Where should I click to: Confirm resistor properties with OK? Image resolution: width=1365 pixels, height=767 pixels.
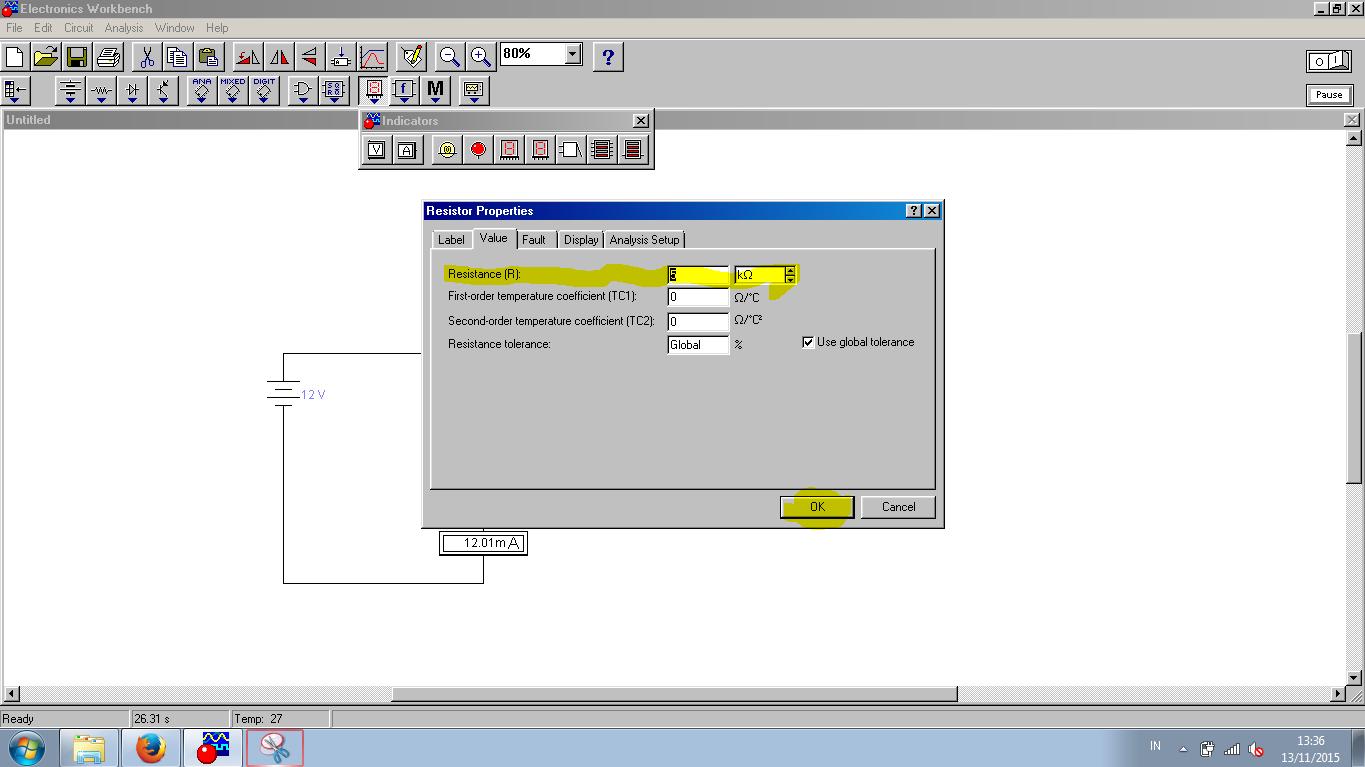(x=817, y=507)
